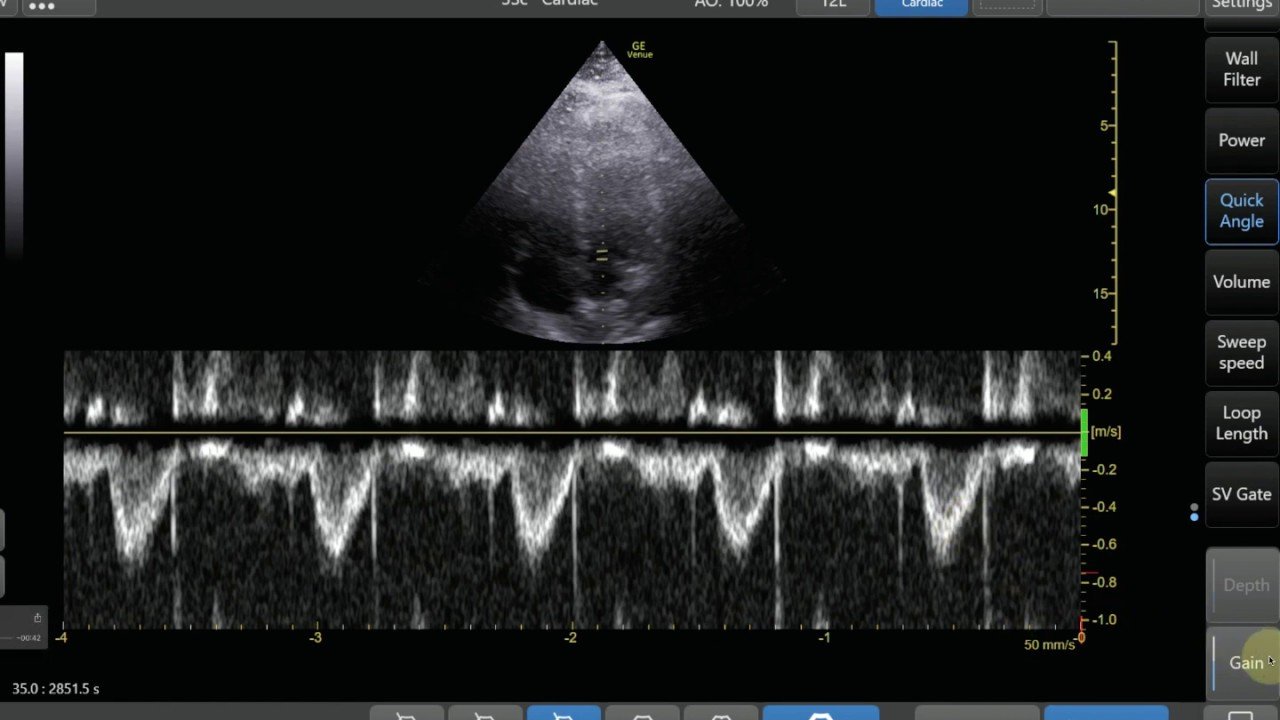
Task: Open the Loop Length option
Action: click(1241, 423)
